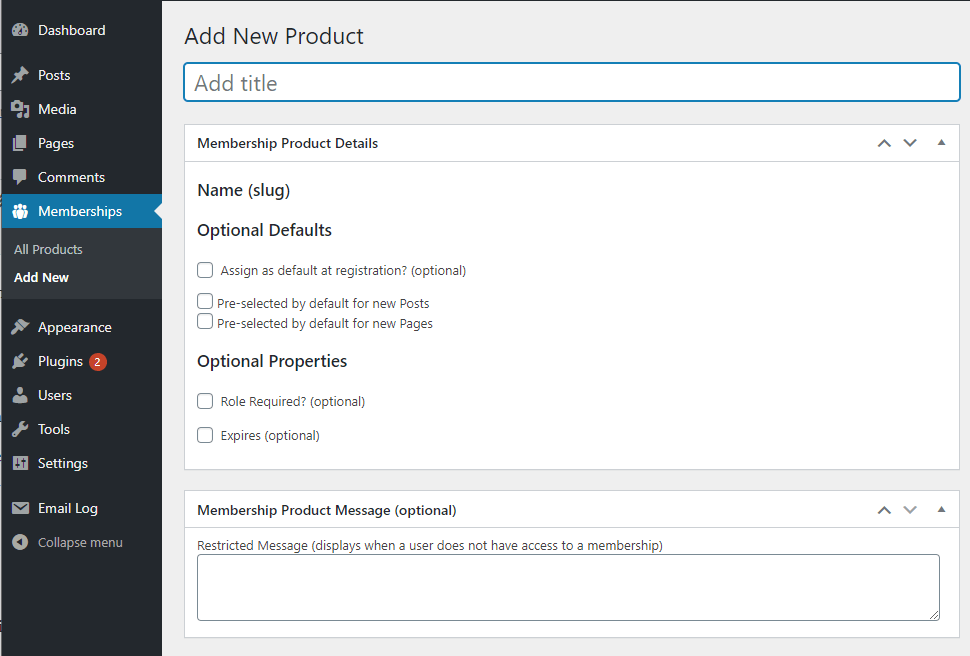Open the Settings menu item
The image size is (970, 656).
pyautogui.click(x=62, y=463)
